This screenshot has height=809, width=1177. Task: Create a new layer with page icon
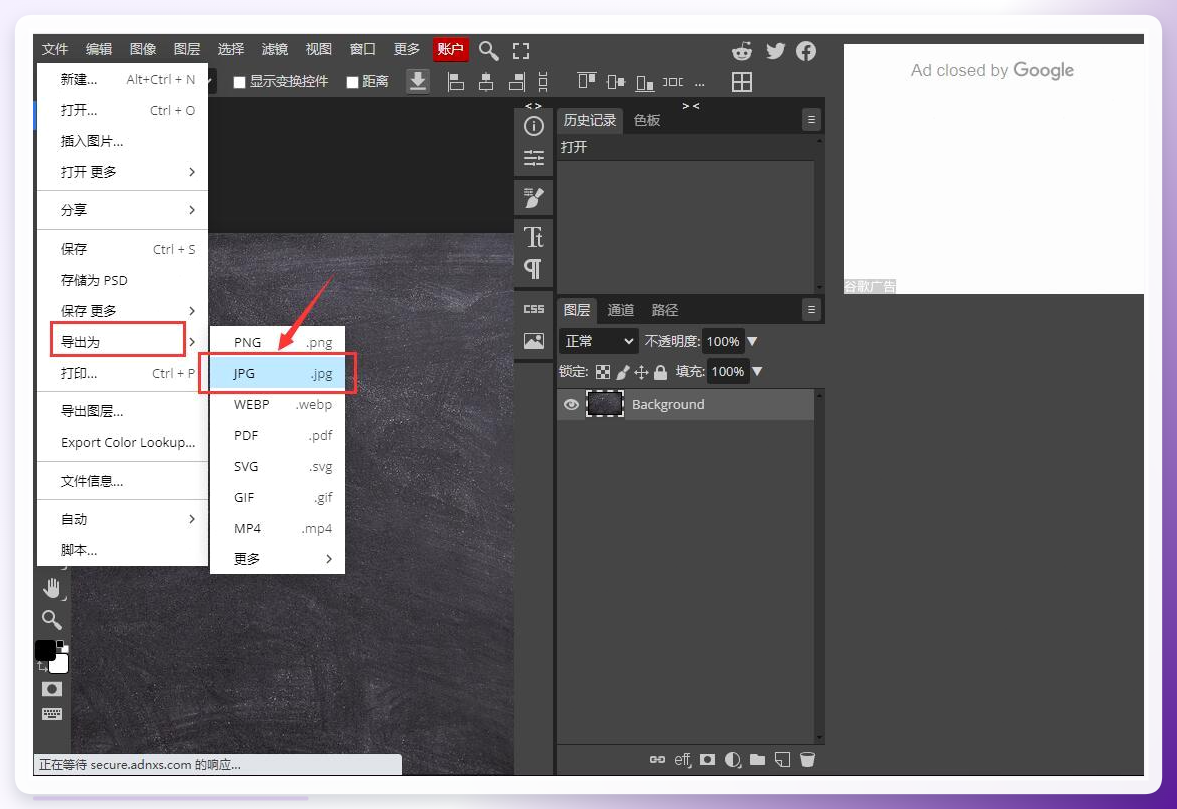(x=782, y=759)
